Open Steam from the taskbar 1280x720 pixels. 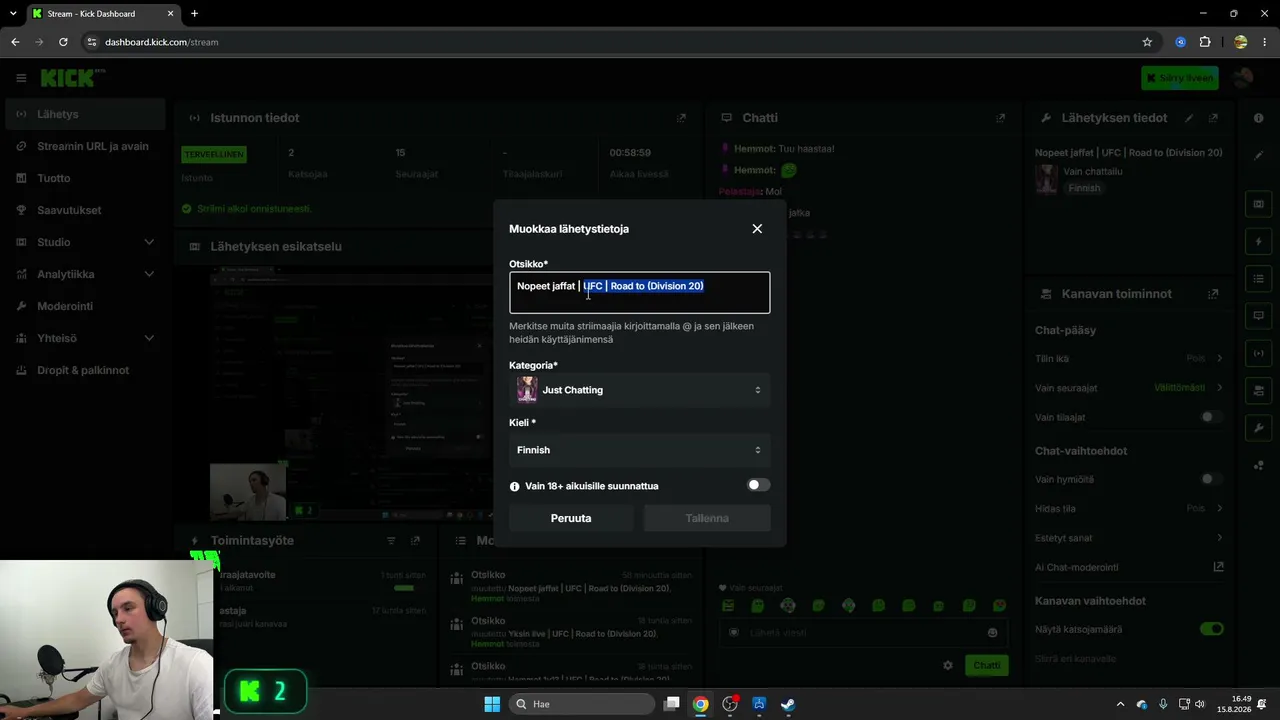[x=788, y=704]
